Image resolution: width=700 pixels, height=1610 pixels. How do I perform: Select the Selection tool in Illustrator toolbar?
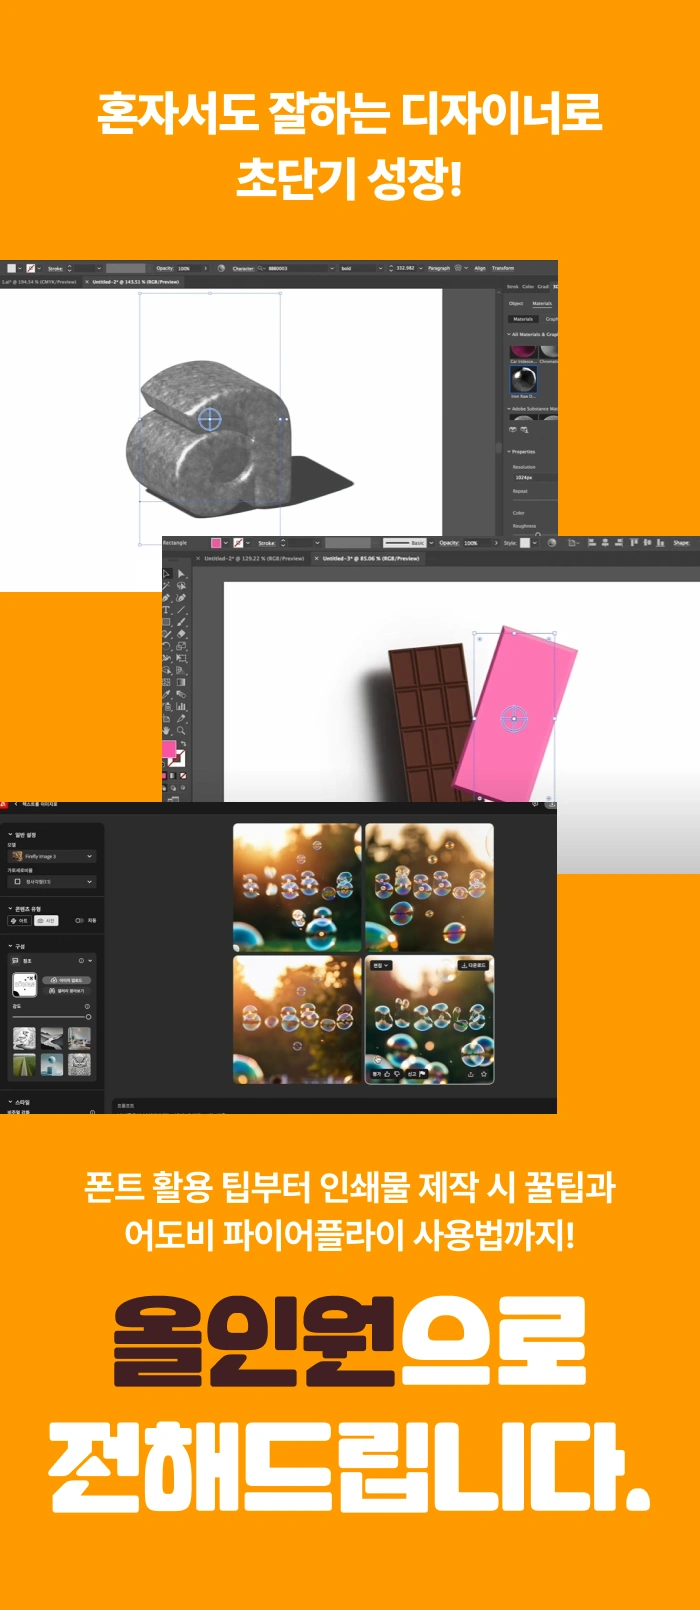[x=166, y=574]
